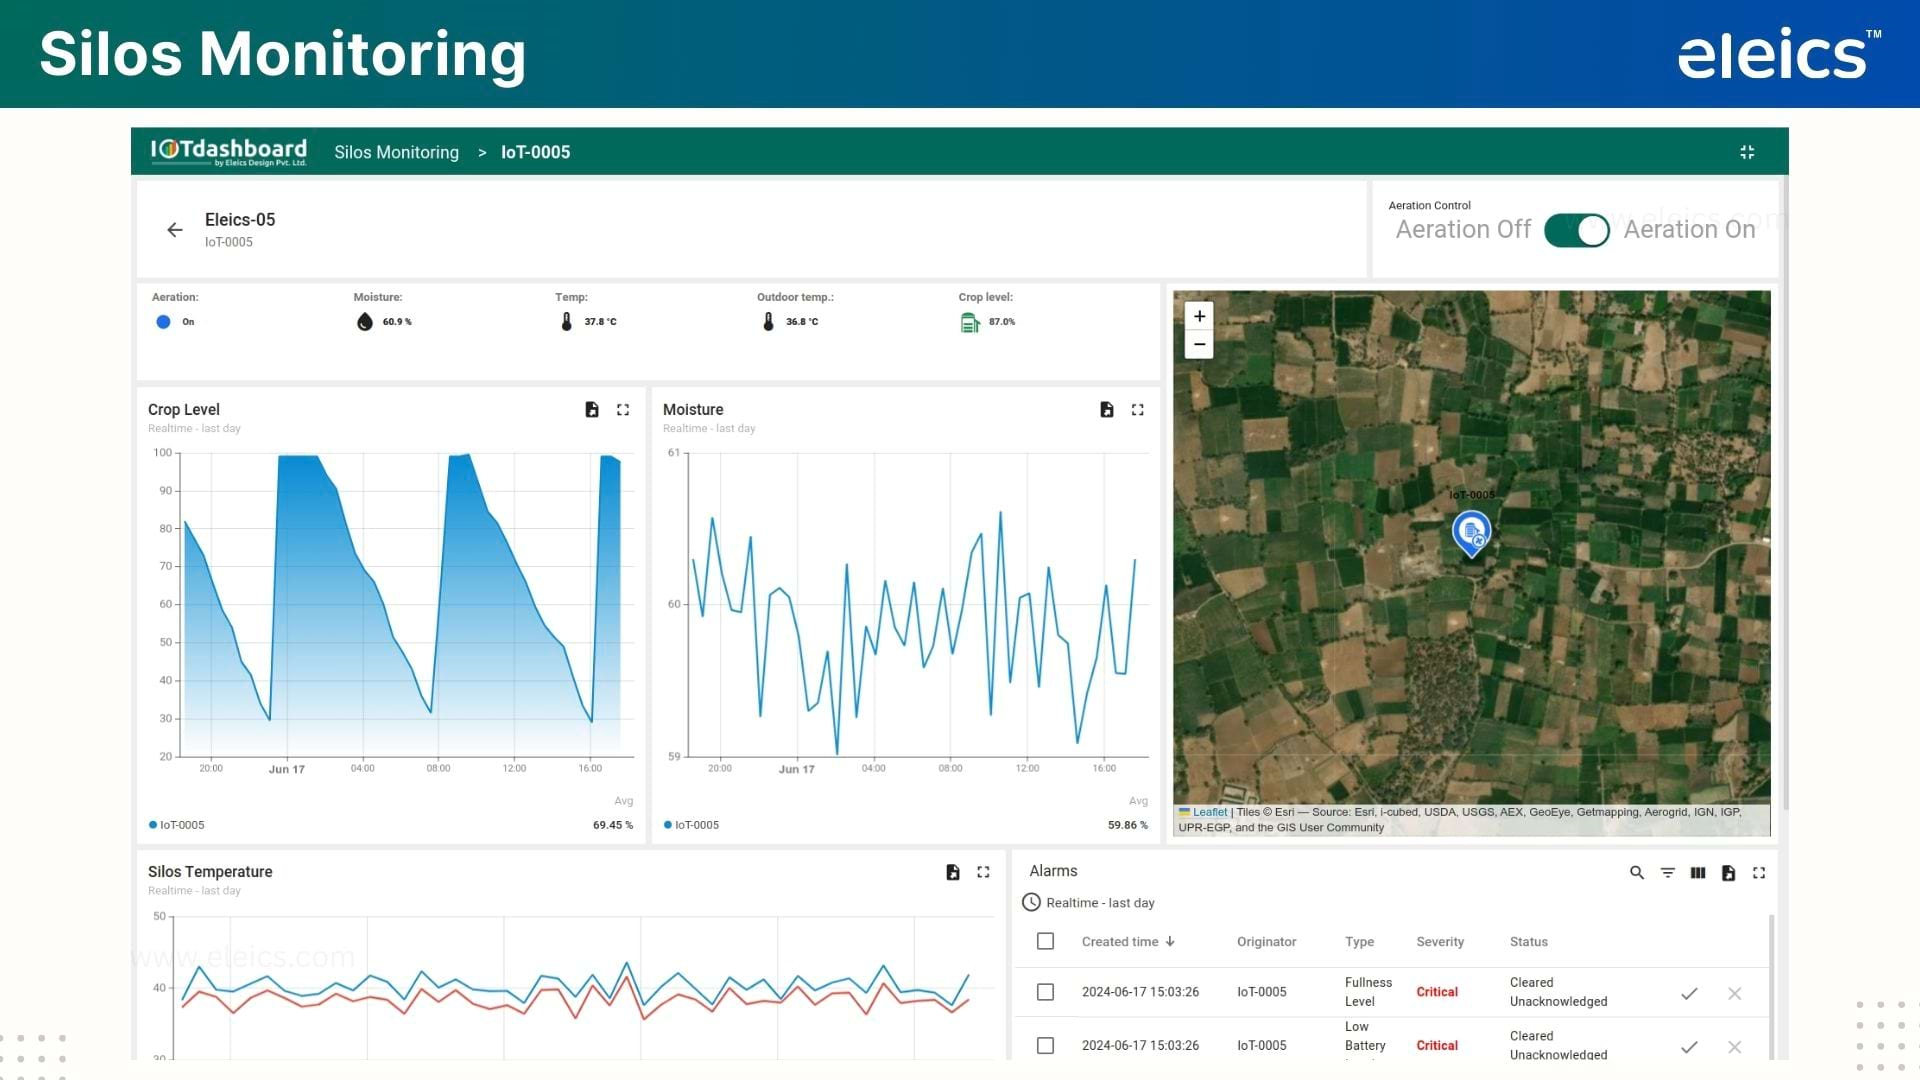Click the Temp thermometer icon
The image size is (1920, 1080).
tap(566, 322)
